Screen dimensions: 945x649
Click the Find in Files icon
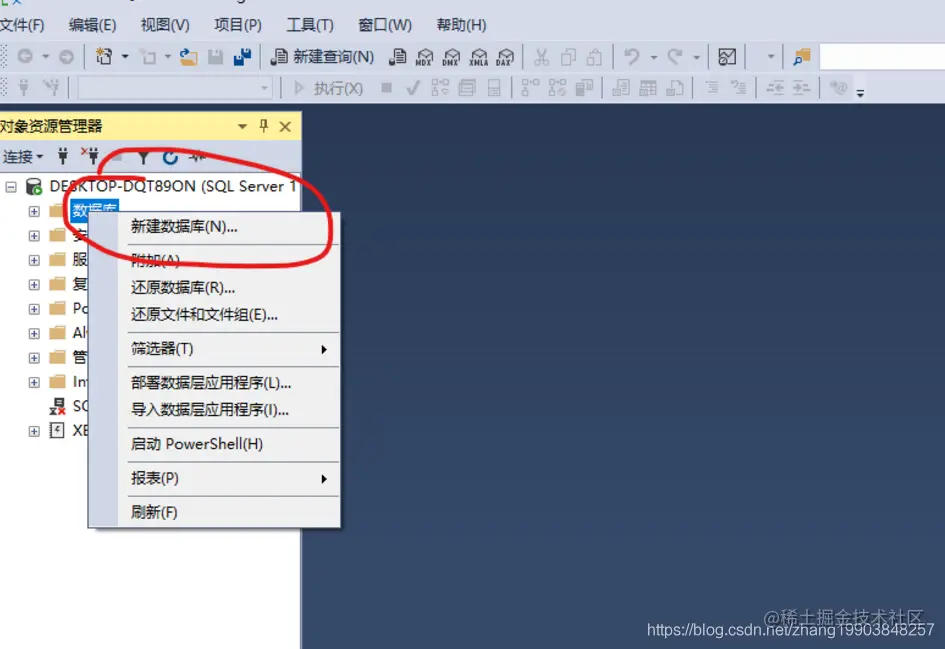(x=802, y=57)
